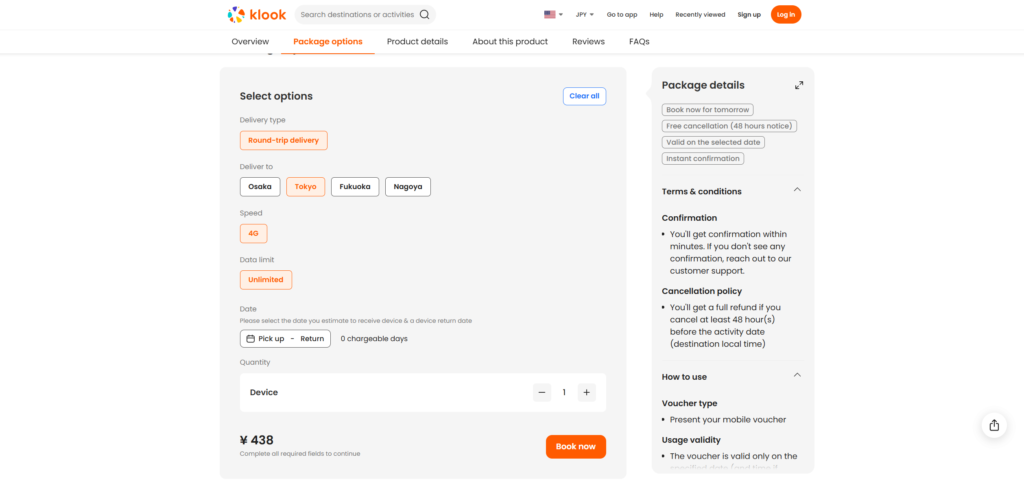Image resolution: width=1024 pixels, height=496 pixels.
Task: Click the share icon button
Action: click(x=993, y=425)
